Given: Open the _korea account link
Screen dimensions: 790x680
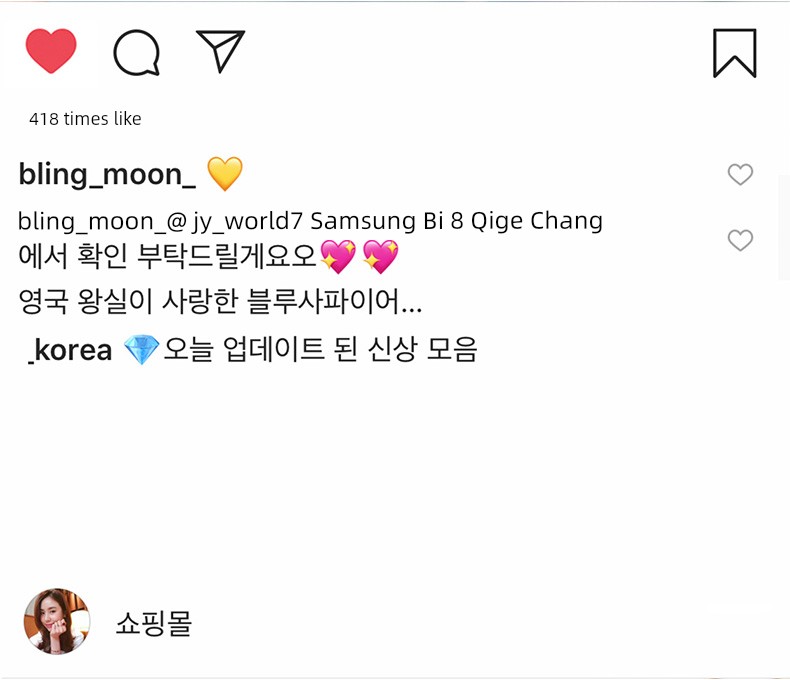Looking at the screenshot, I should (x=70, y=351).
